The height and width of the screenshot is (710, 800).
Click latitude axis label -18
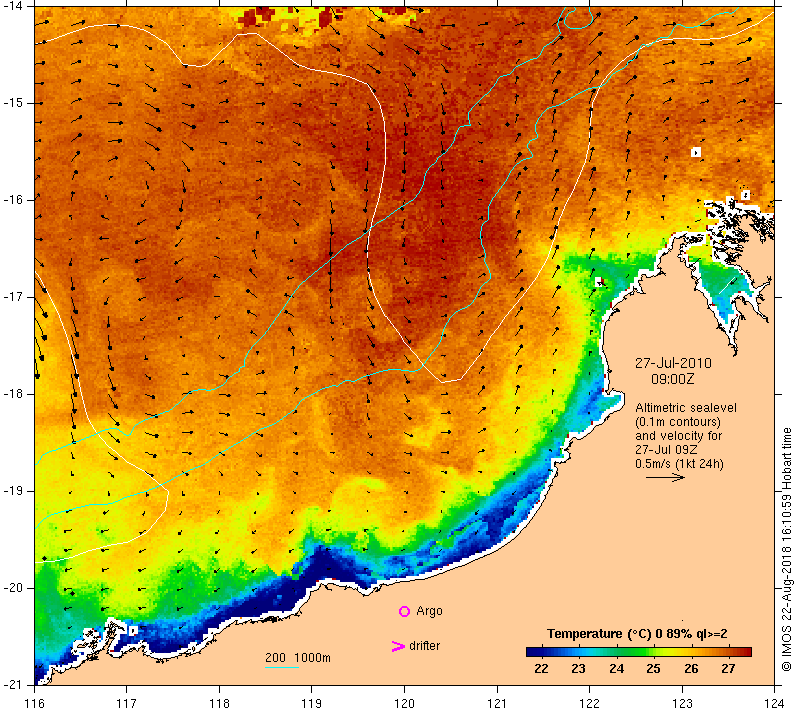[12, 394]
